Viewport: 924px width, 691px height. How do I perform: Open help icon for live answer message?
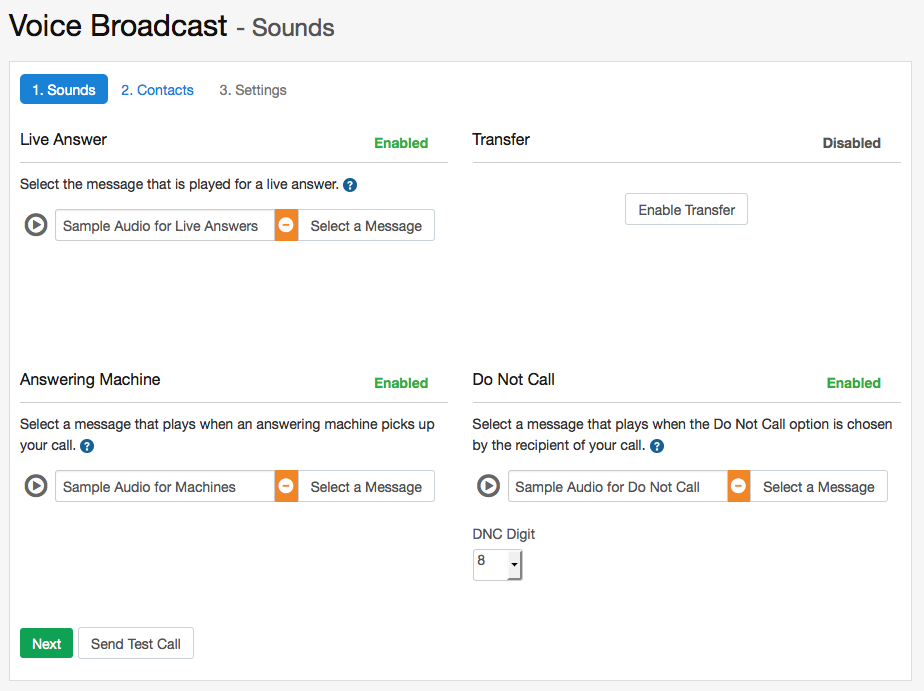pyautogui.click(x=350, y=185)
